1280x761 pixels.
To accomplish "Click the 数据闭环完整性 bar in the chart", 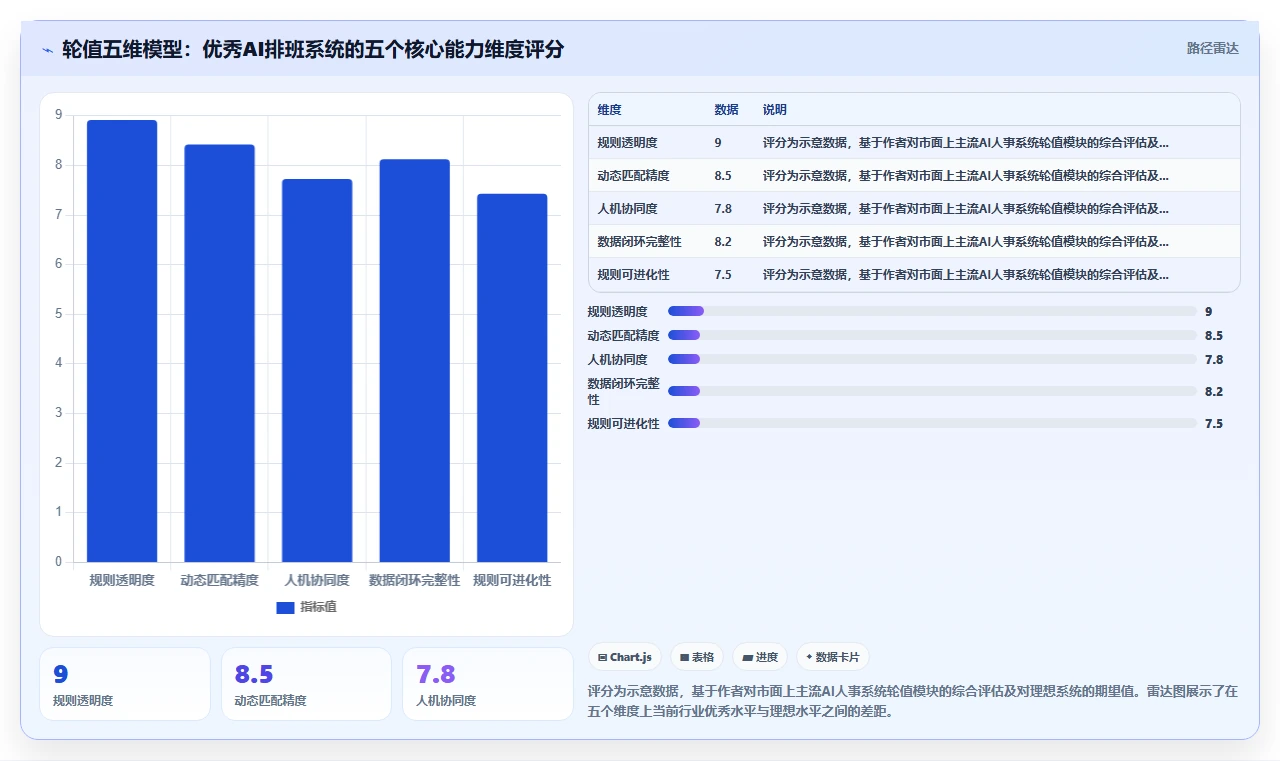I will coord(414,360).
